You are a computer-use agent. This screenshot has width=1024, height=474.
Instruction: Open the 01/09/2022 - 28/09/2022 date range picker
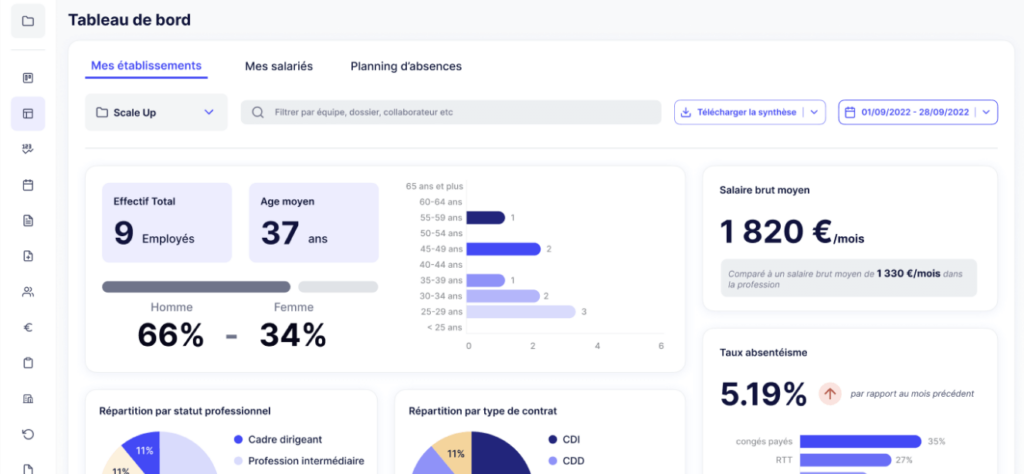pos(917,113)
